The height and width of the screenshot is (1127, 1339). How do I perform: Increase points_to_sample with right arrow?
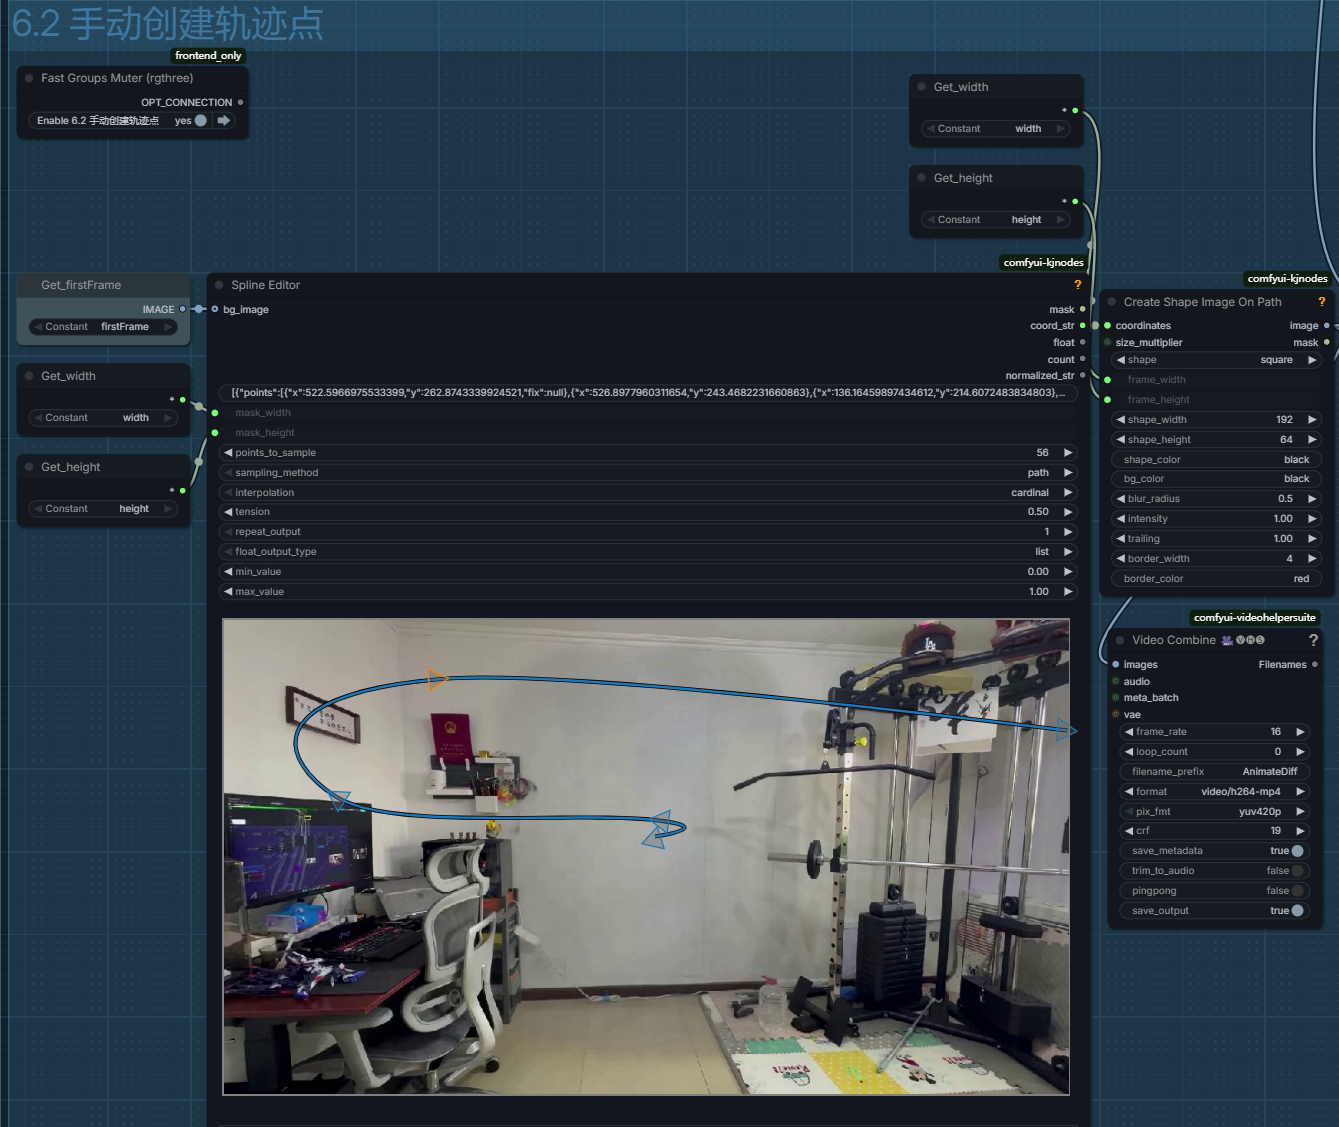coord(1067,453)
